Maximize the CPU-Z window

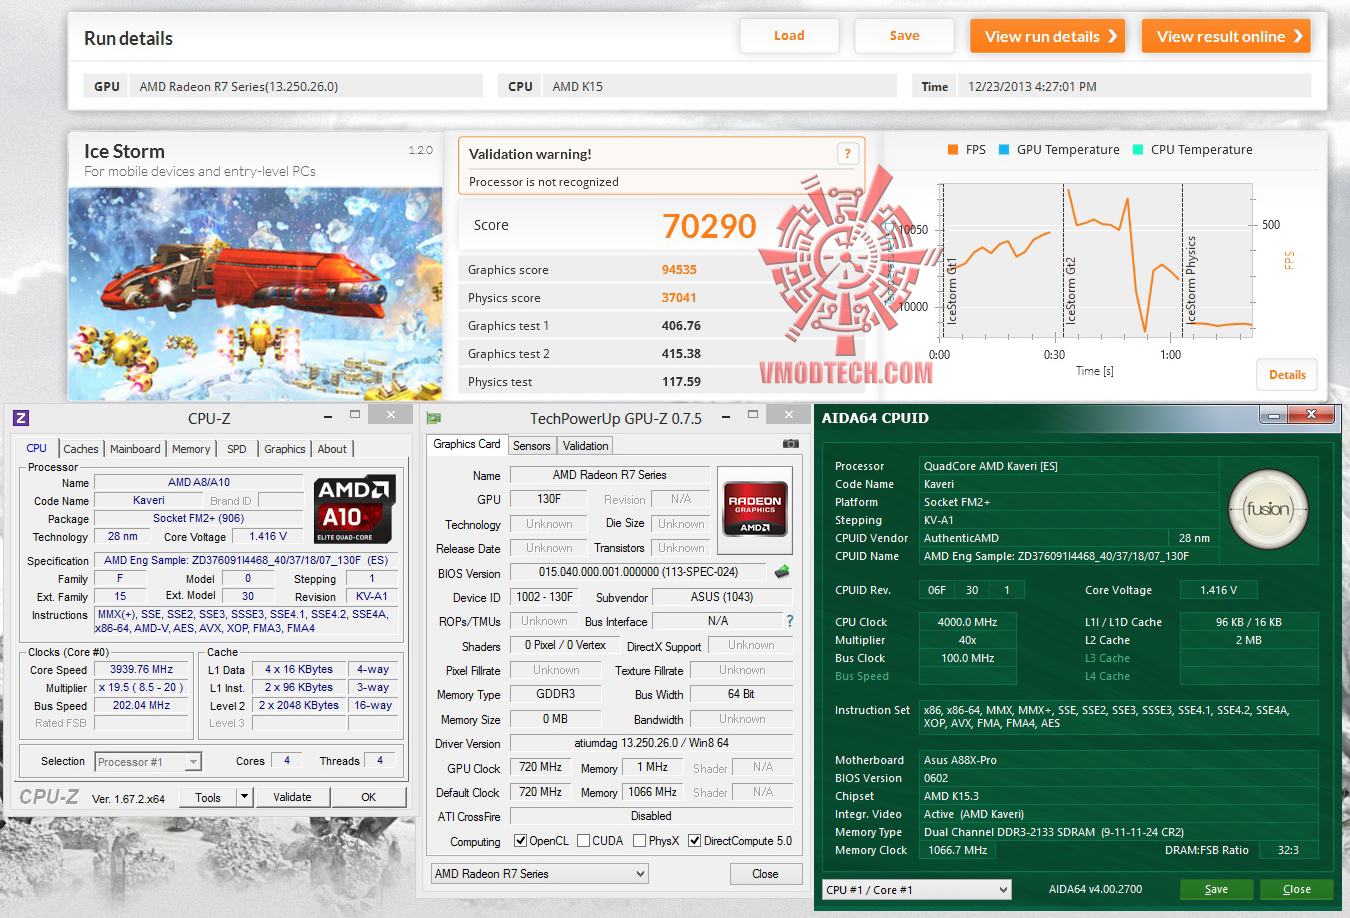(x=355, y=414)
